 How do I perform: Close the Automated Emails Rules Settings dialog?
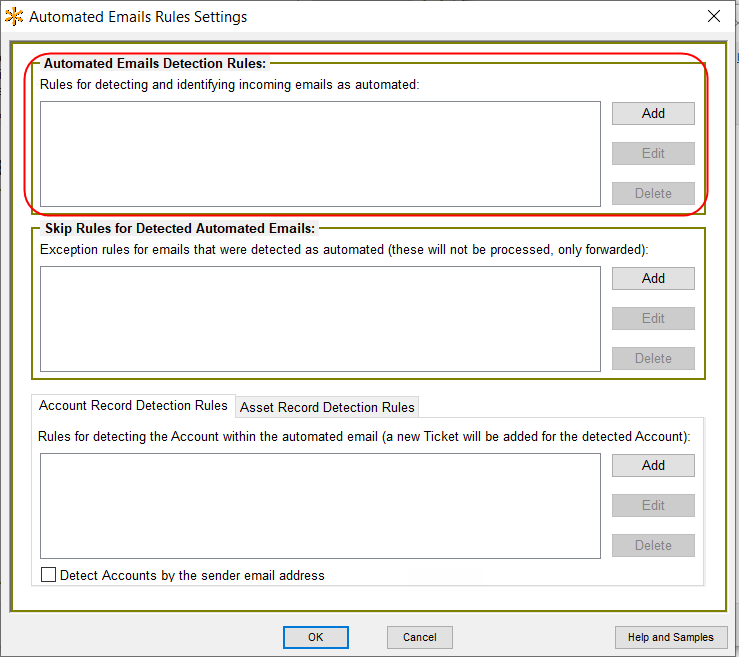click(x=713, y=16)
